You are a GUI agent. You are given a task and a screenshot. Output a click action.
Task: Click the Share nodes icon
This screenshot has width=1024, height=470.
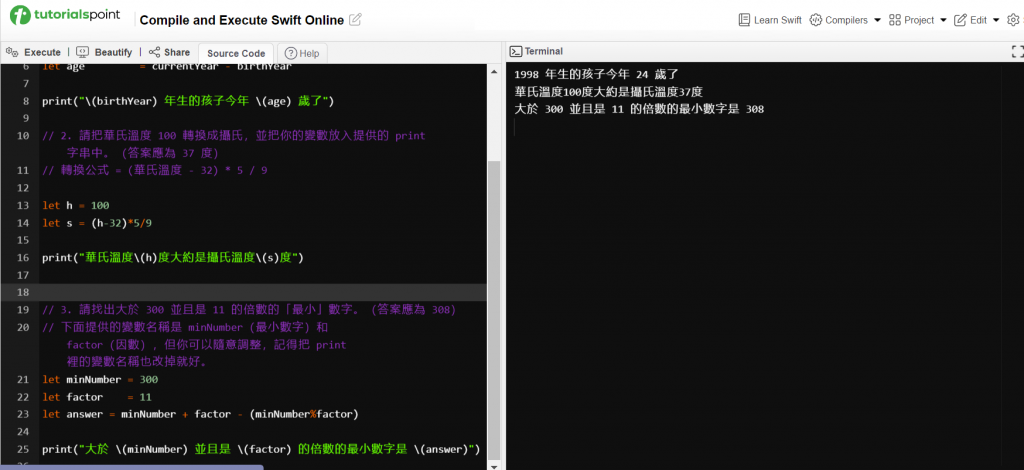click(154, 52)
